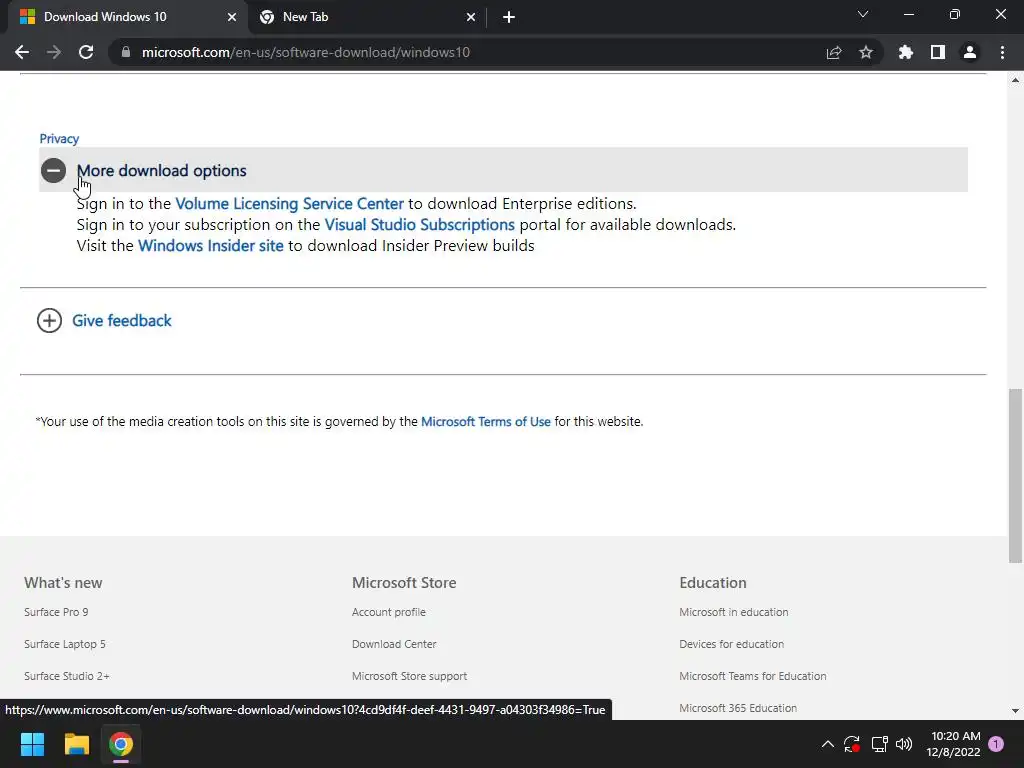Expand Give feedback with the plus icon

(50, 321)
